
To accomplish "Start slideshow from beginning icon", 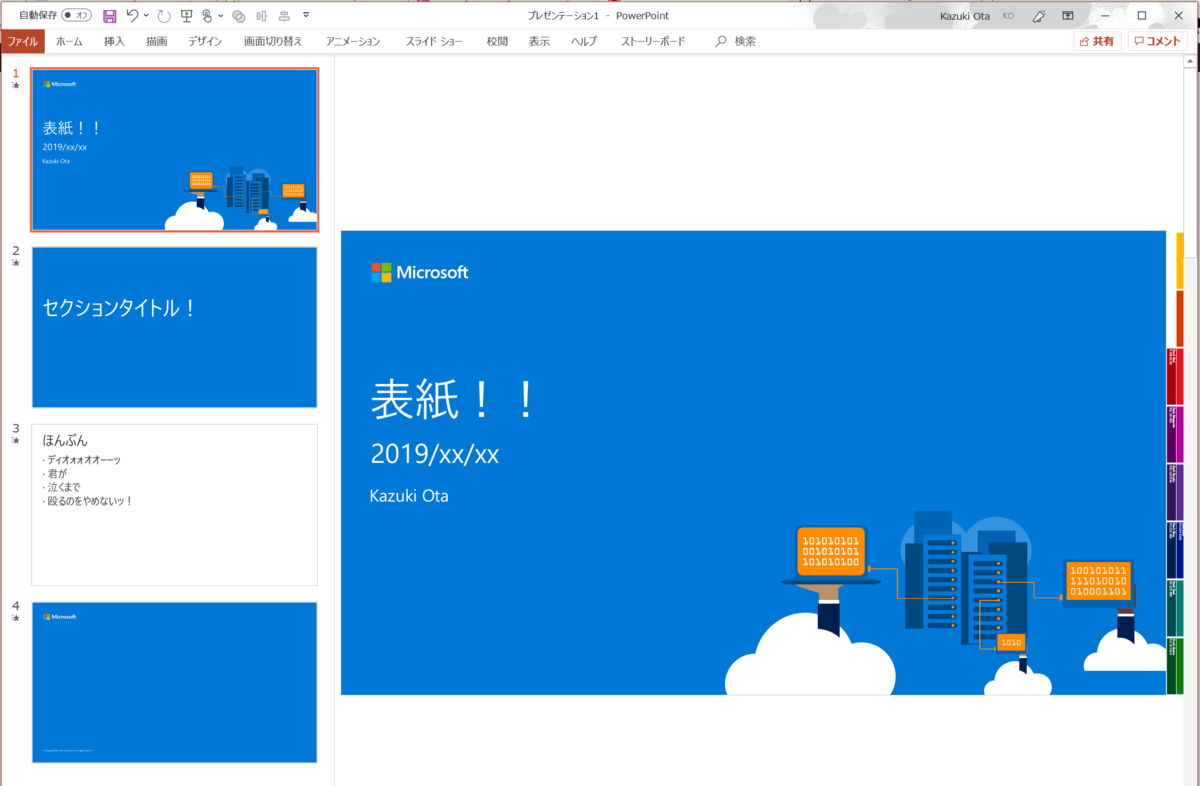I will tap(186, 15).
